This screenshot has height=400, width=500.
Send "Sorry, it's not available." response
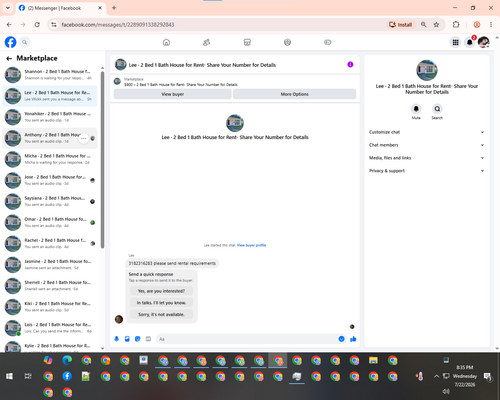coord(161,314)
